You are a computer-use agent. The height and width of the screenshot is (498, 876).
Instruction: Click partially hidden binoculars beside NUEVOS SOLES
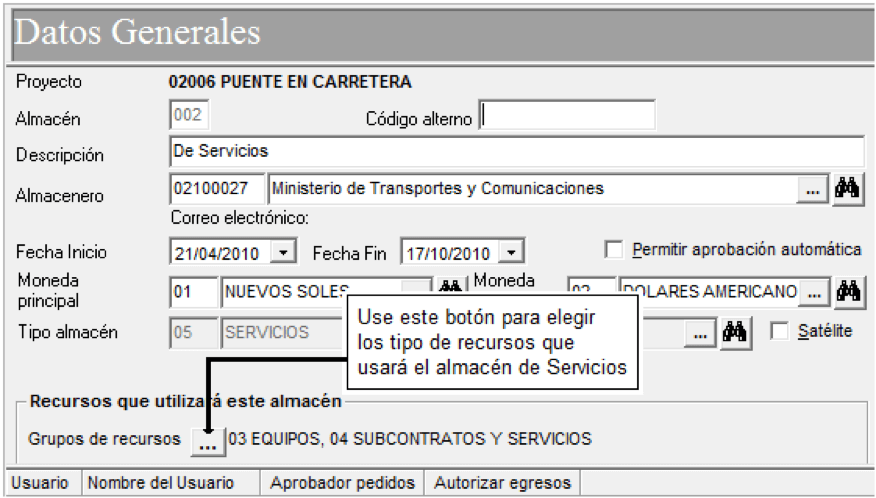(x=450, y=286)
